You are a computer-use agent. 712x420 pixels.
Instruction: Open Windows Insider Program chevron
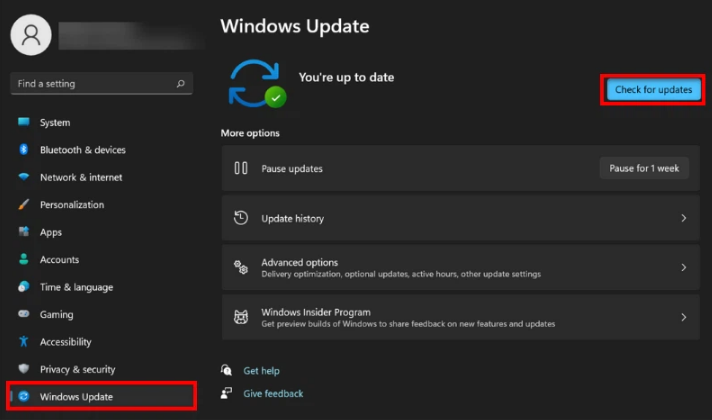pos(683,317)
